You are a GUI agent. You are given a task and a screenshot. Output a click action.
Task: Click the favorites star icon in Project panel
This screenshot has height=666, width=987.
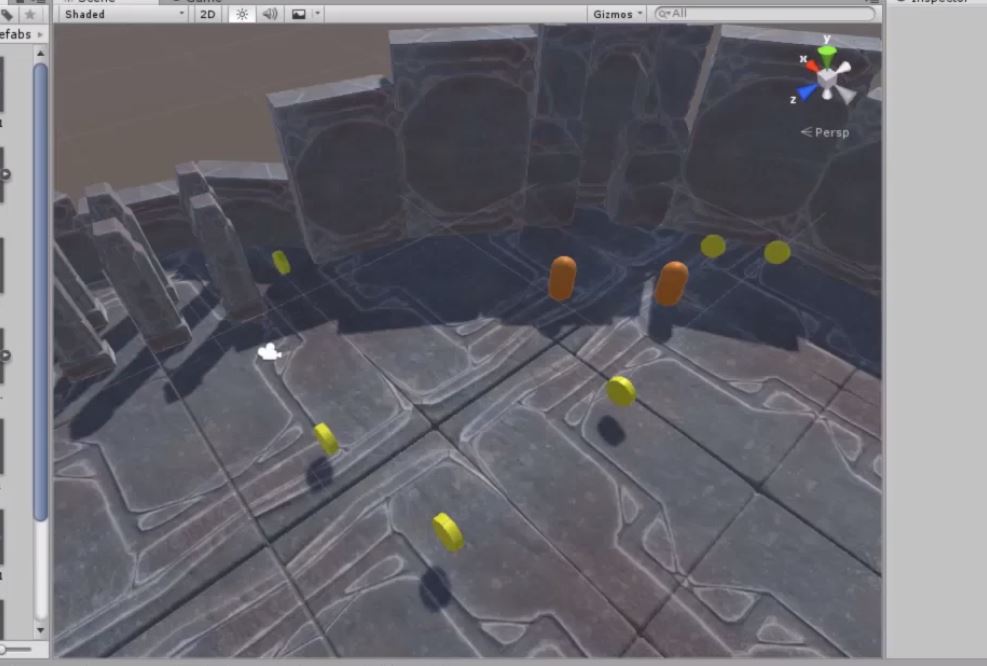(x=30, y=13)
